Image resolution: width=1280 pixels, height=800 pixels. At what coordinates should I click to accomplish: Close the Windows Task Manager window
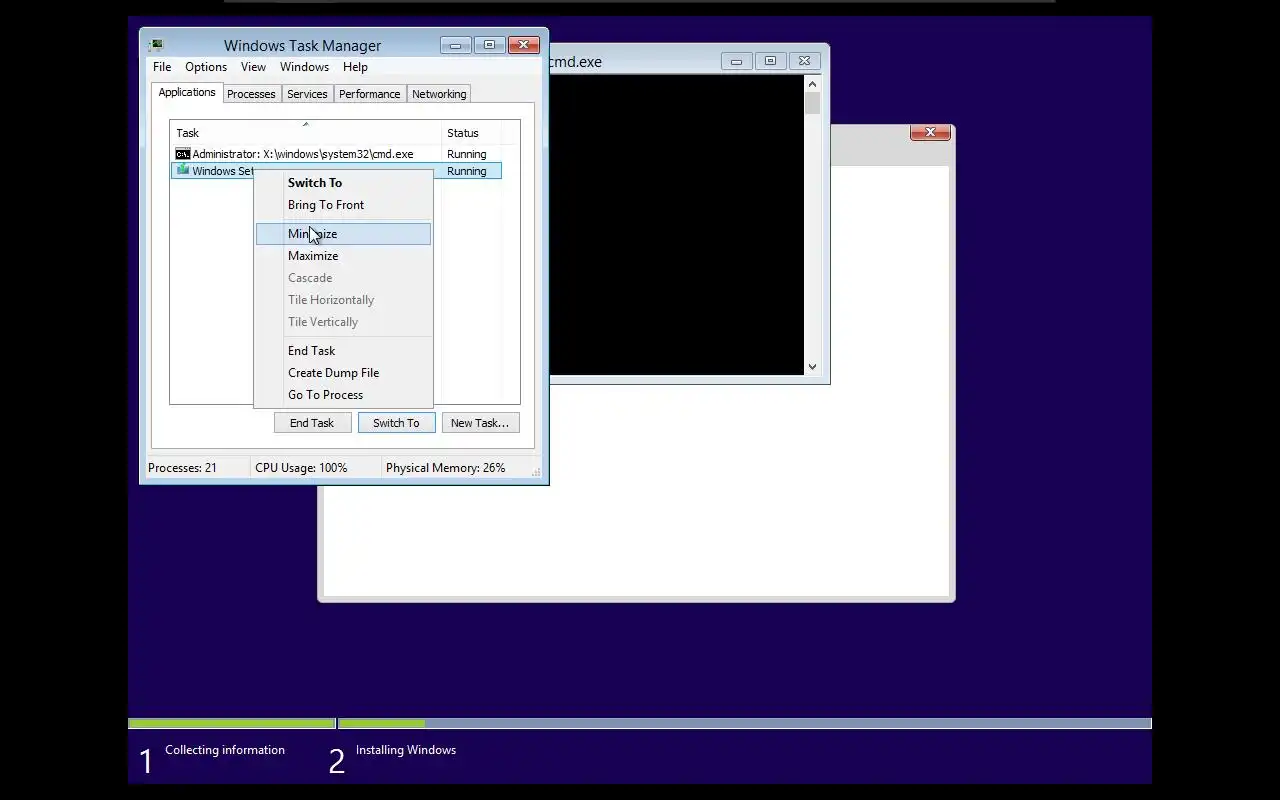click(524, 45)
